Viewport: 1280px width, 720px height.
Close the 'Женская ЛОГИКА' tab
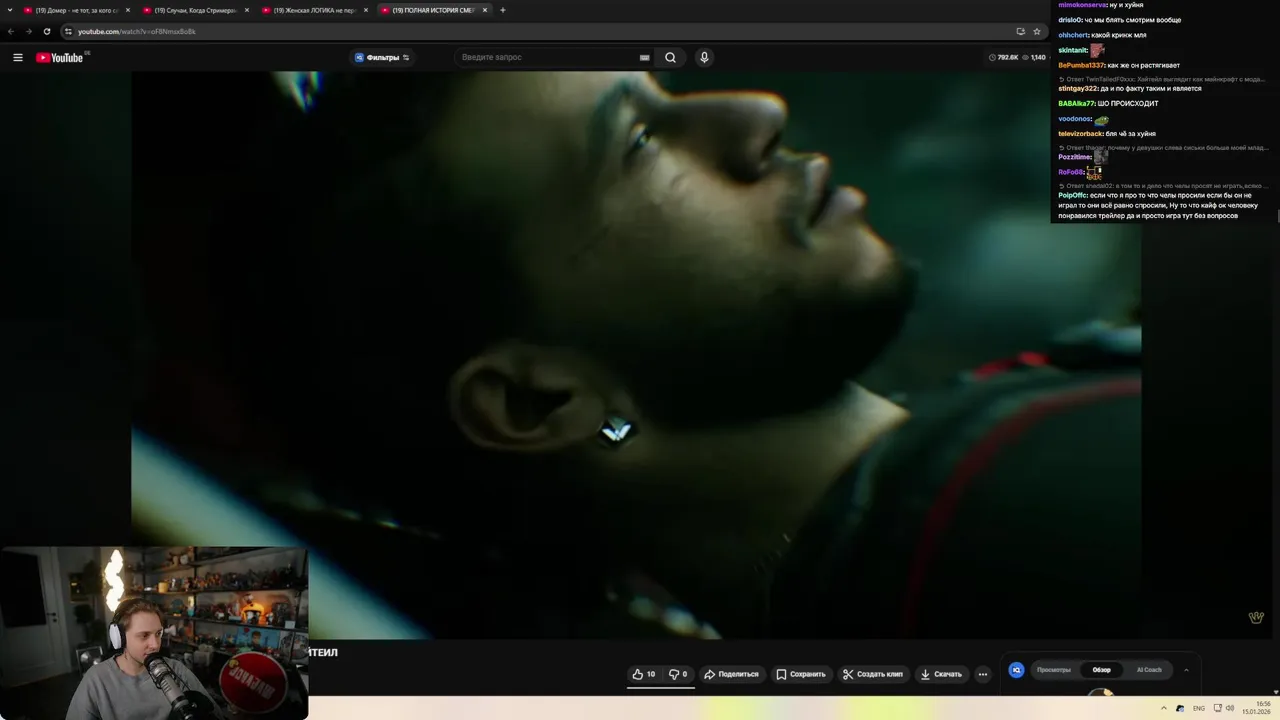pyautogui.click(x=366, y=10)
